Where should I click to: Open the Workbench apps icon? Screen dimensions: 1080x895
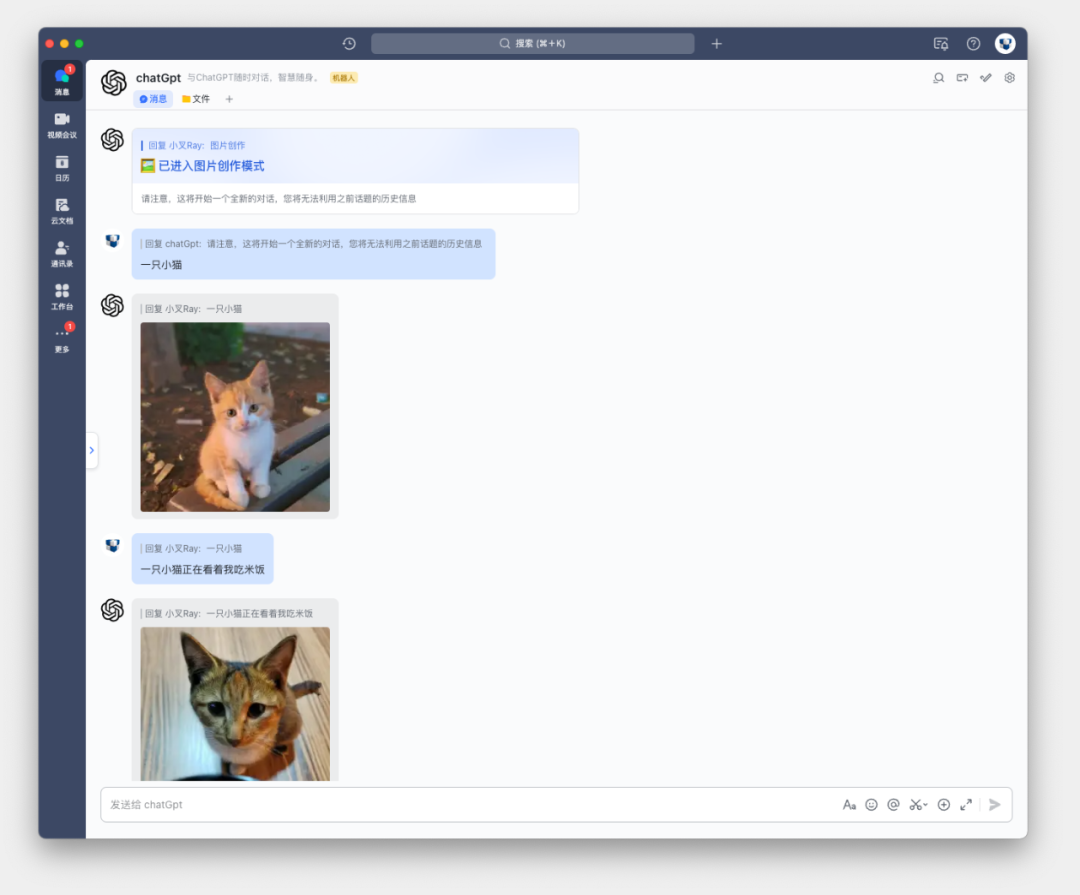pos(62,296)
